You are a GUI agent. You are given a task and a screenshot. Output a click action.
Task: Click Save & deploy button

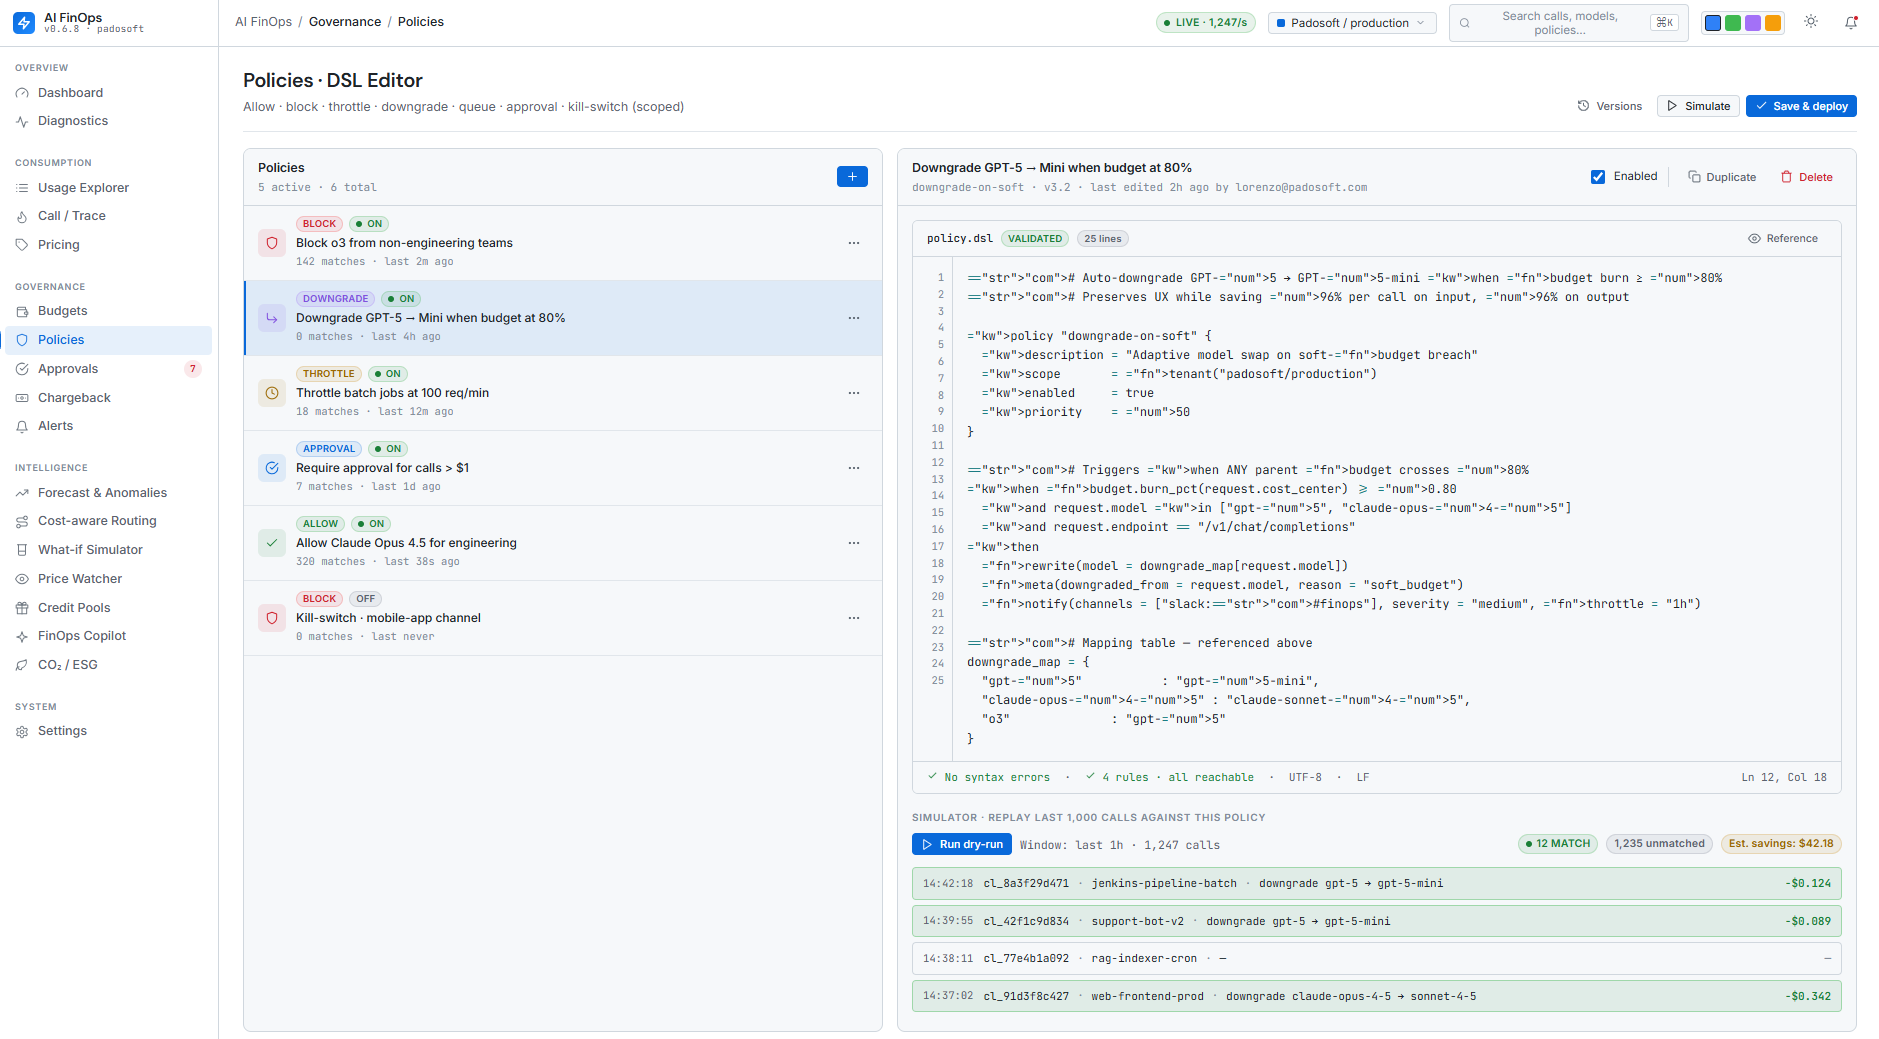point(1801,106)
